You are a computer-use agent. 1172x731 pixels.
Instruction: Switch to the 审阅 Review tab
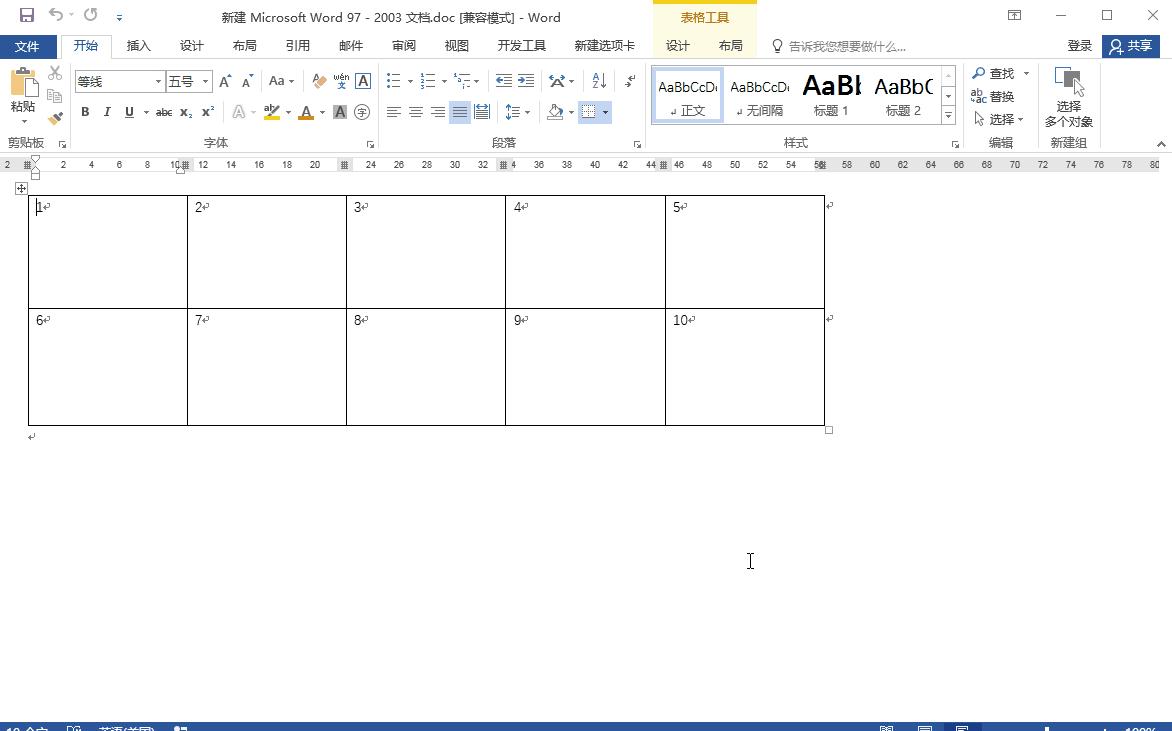click(404, 46)
